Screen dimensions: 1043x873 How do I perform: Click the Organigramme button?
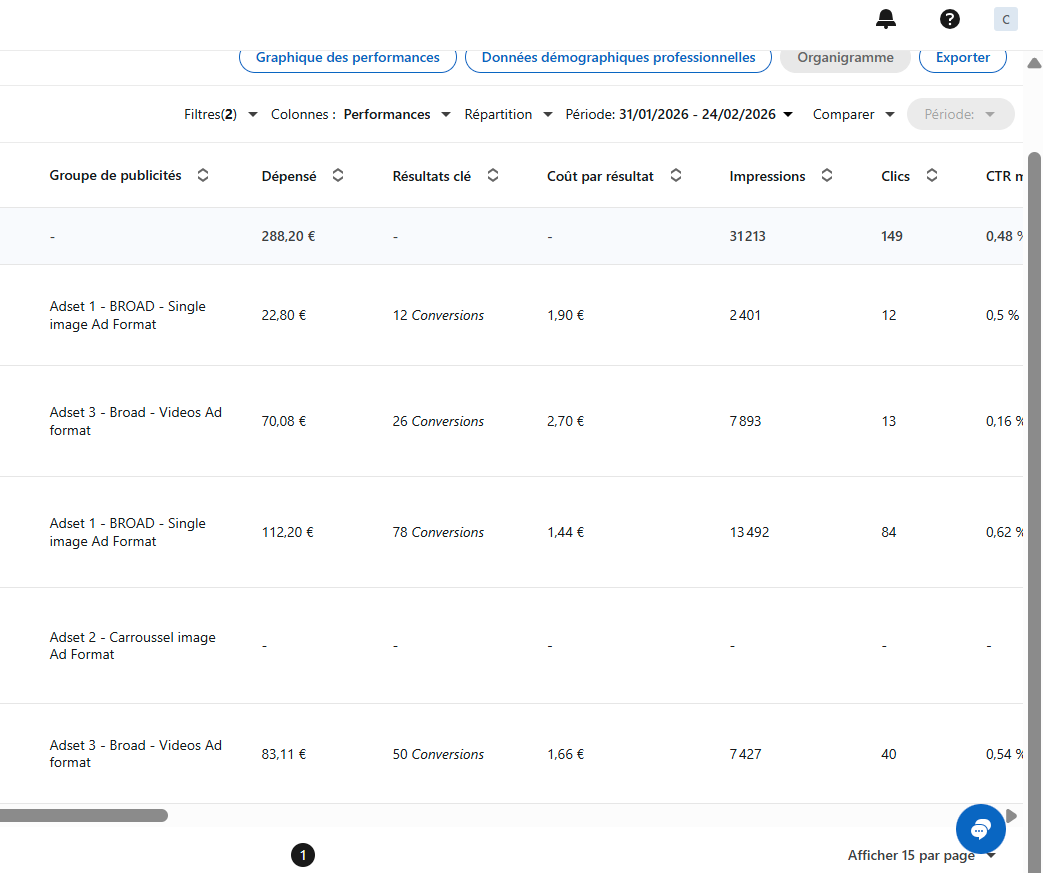[844, 58]
